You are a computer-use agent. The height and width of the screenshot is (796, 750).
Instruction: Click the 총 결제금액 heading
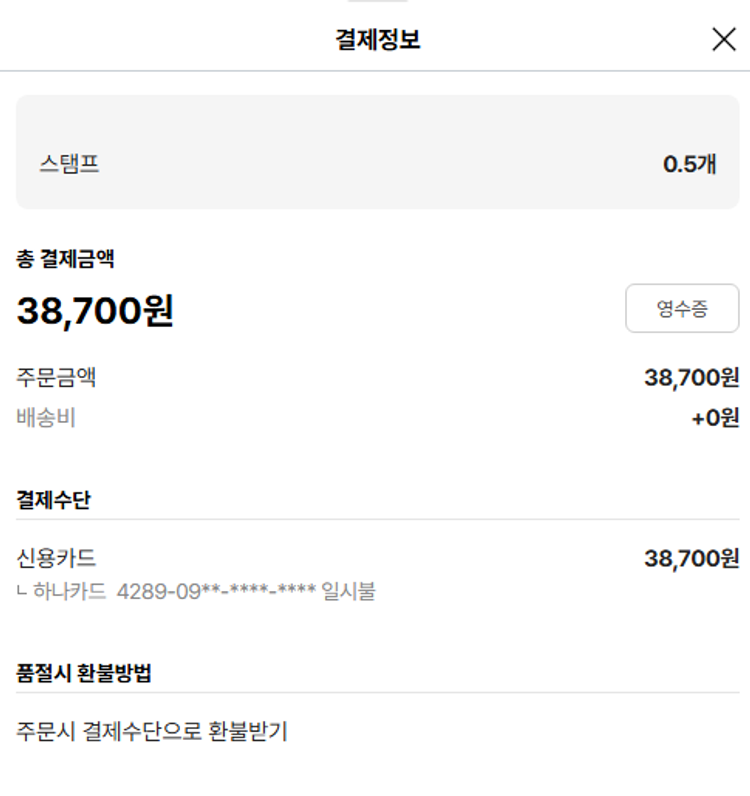click(65, 259)
